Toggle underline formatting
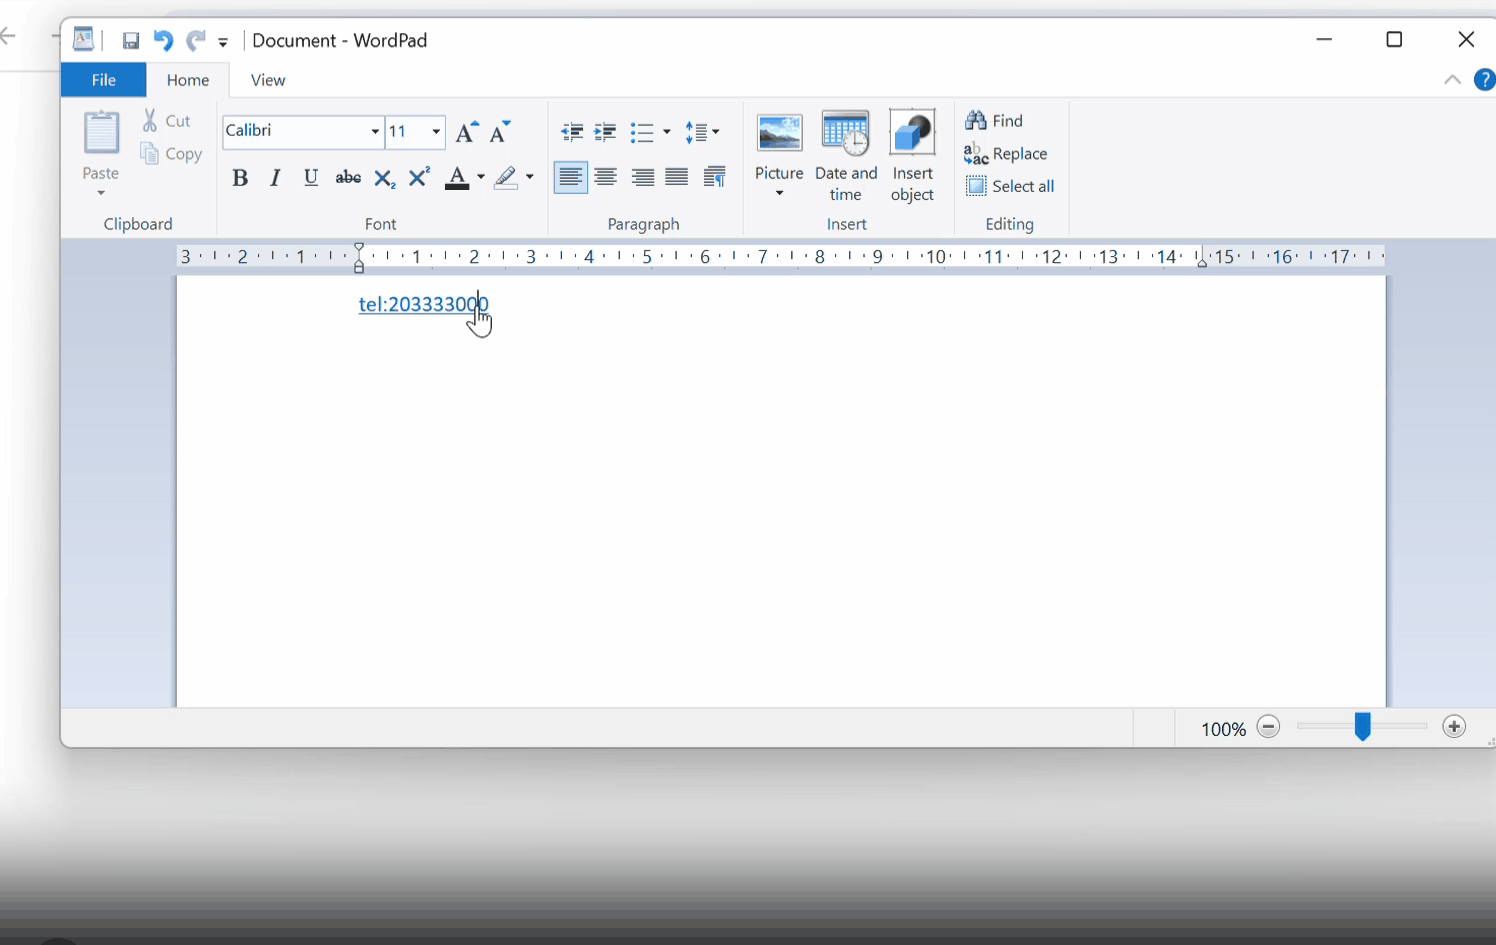1496x945 pixels. pos(310,177)
